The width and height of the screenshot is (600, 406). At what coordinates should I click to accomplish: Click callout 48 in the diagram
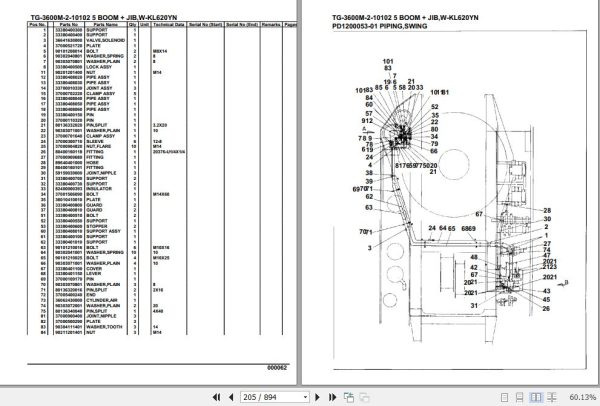pos(474,258)
